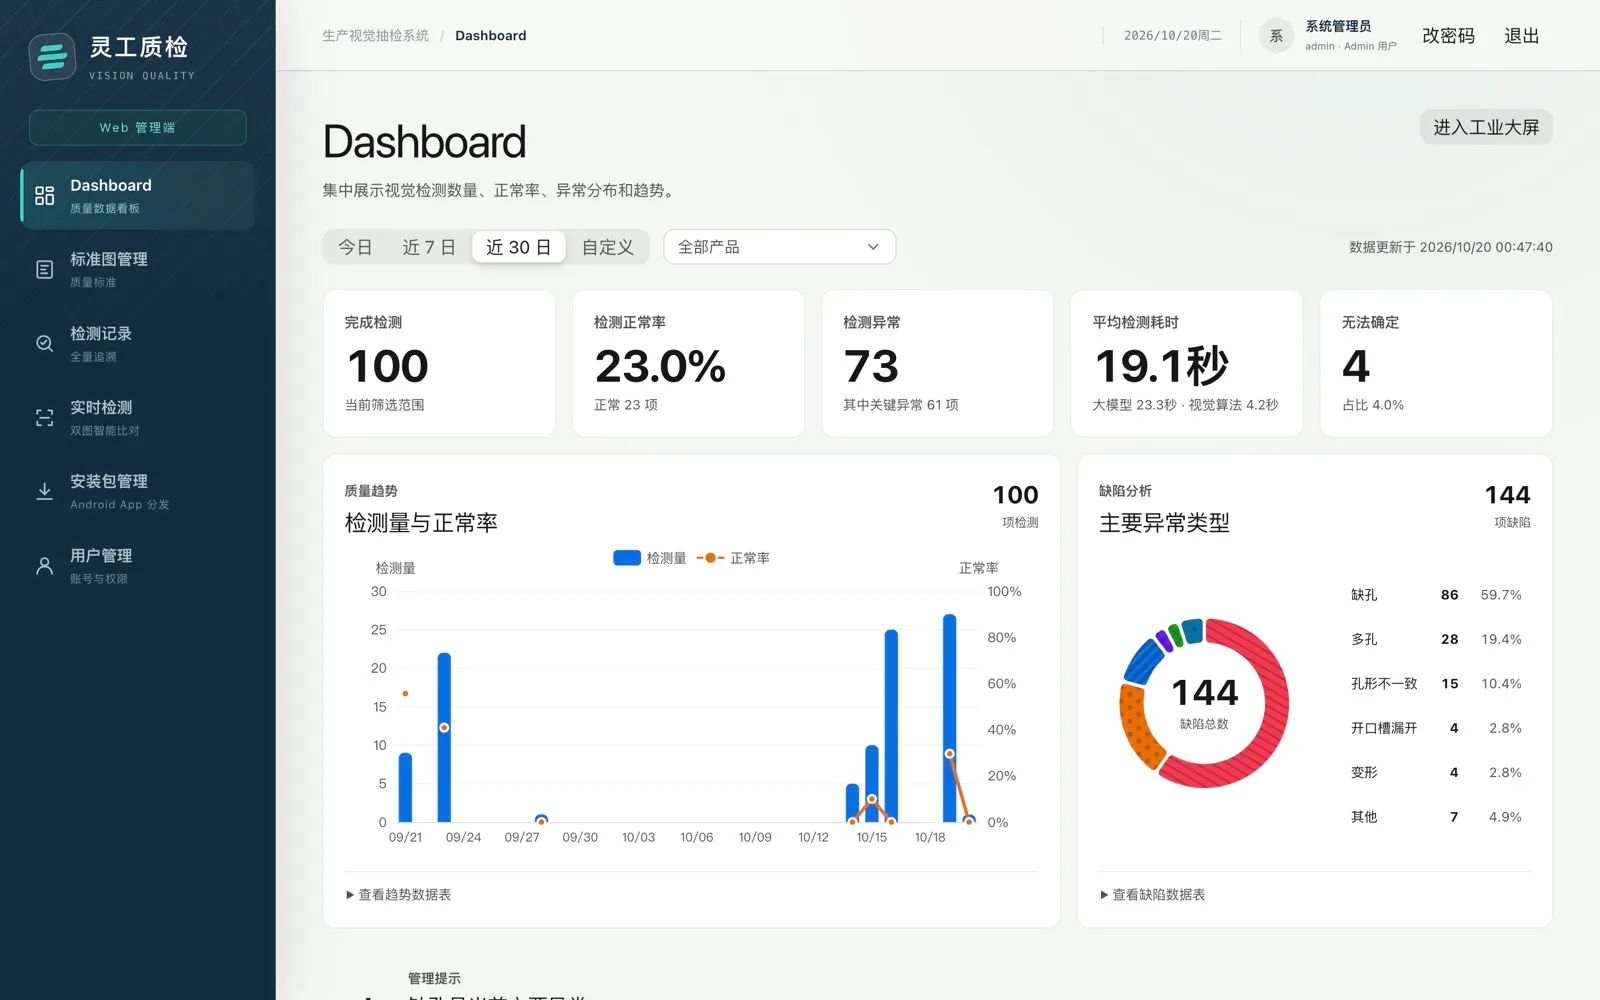Click the 灵工质检 logo icon
This screenshot has width=1600, height=1000.
coord(52,57)
